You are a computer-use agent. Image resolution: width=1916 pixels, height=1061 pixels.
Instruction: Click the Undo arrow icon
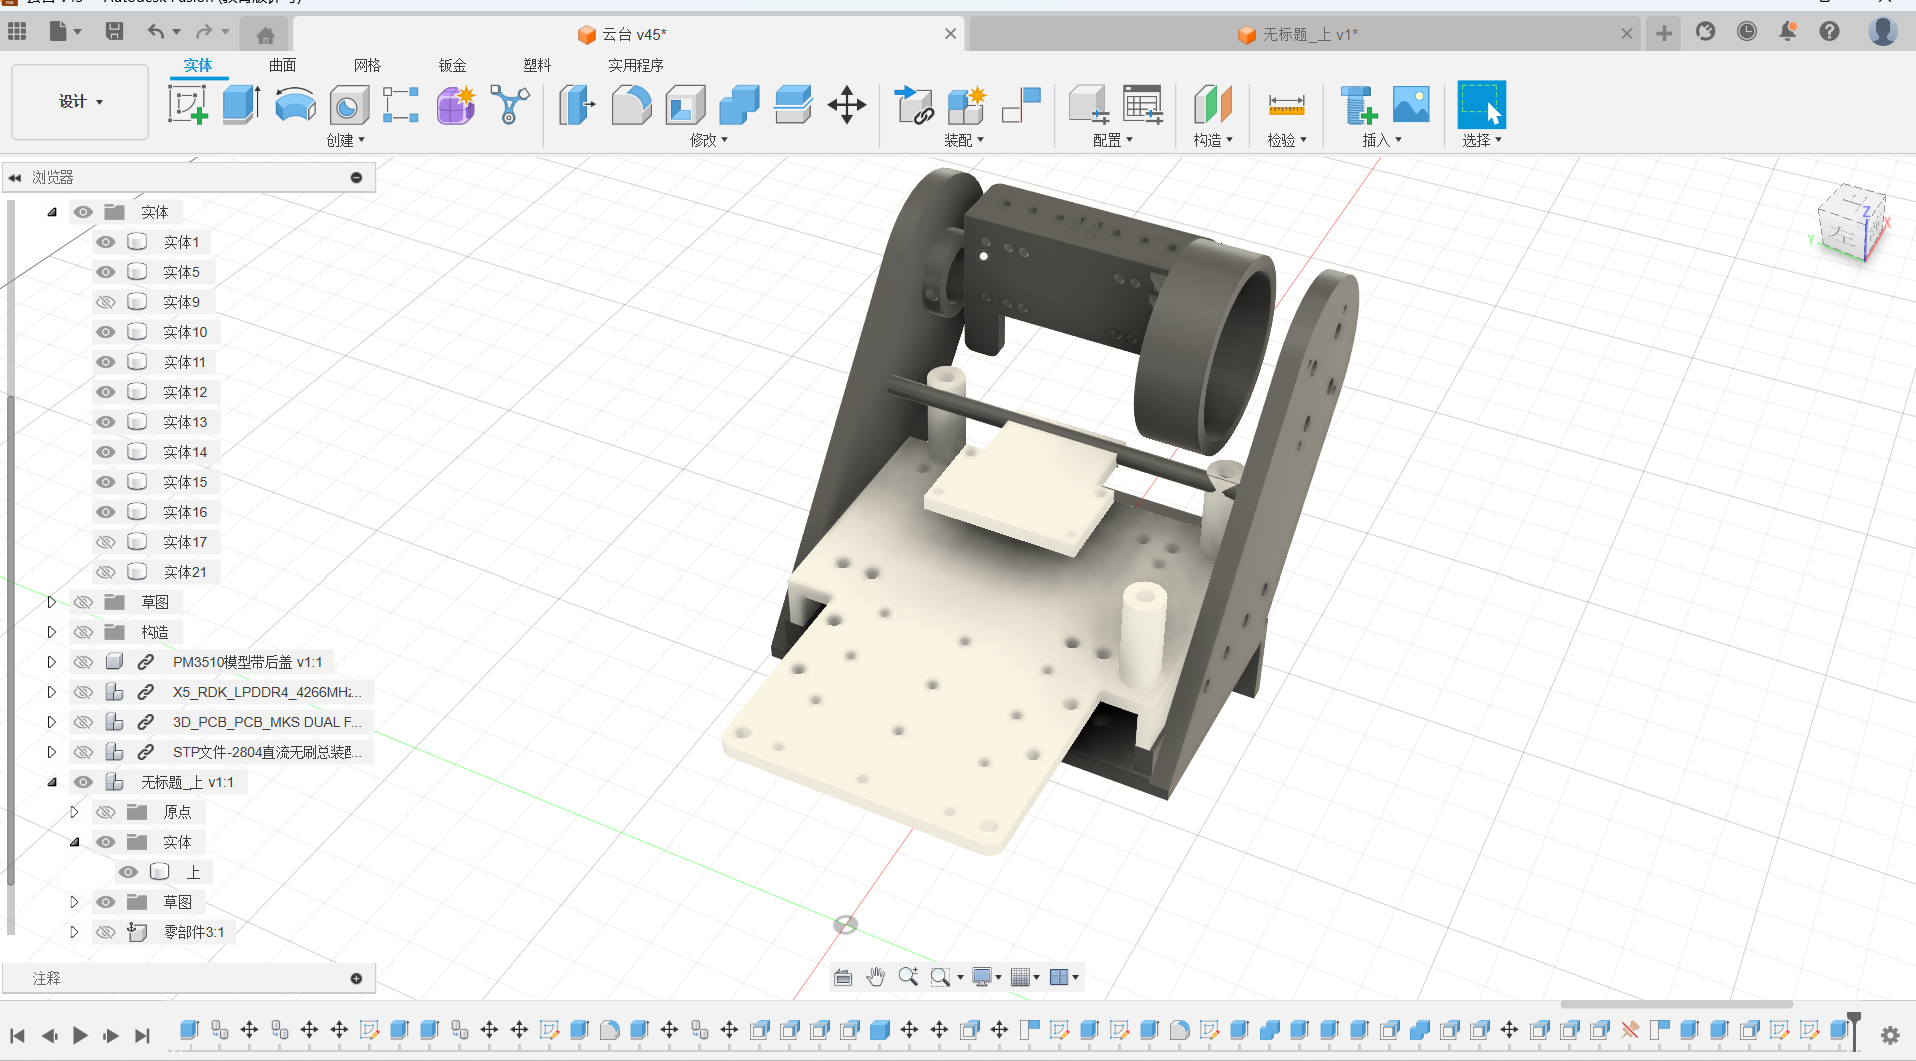[156, 32]
